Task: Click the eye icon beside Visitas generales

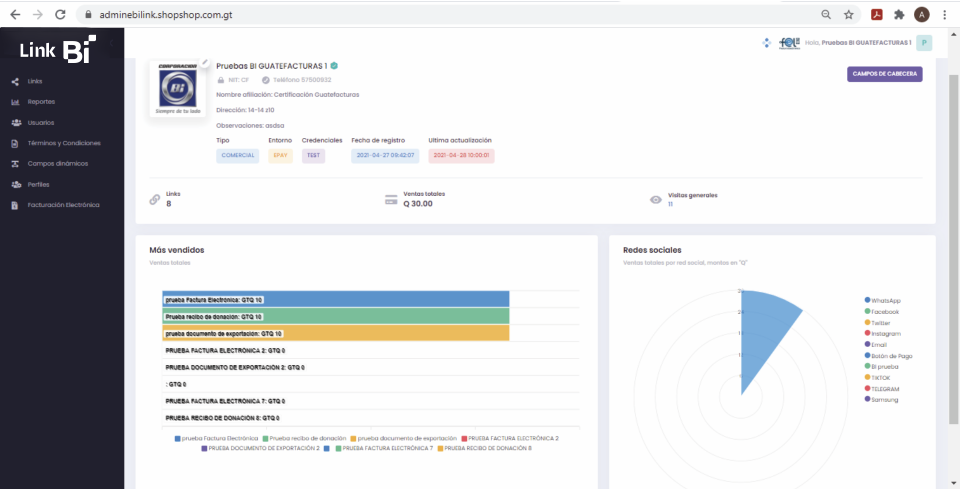Action: [656, 200]
